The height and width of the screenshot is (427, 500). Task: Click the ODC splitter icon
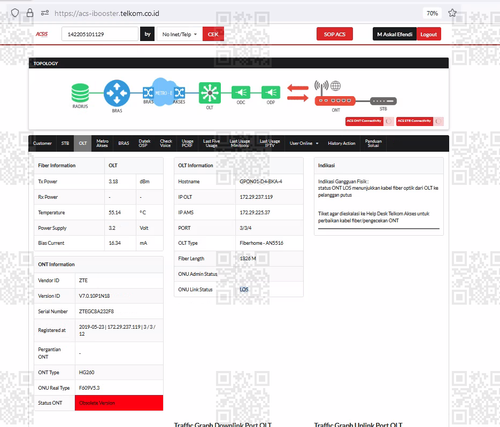coord(241,92)
